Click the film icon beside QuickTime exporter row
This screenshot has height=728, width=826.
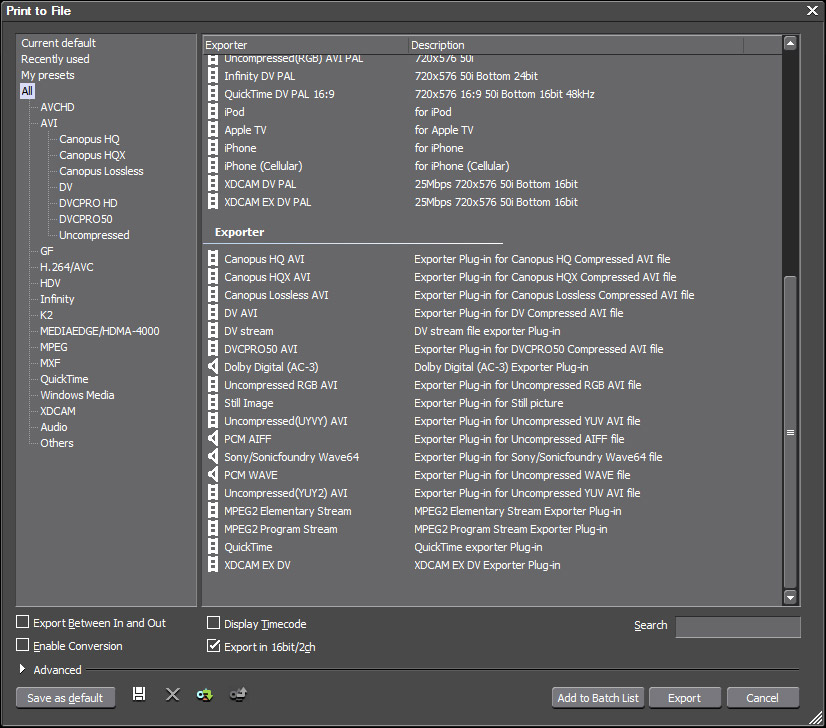pyautogui.click(x=213, y=547)
